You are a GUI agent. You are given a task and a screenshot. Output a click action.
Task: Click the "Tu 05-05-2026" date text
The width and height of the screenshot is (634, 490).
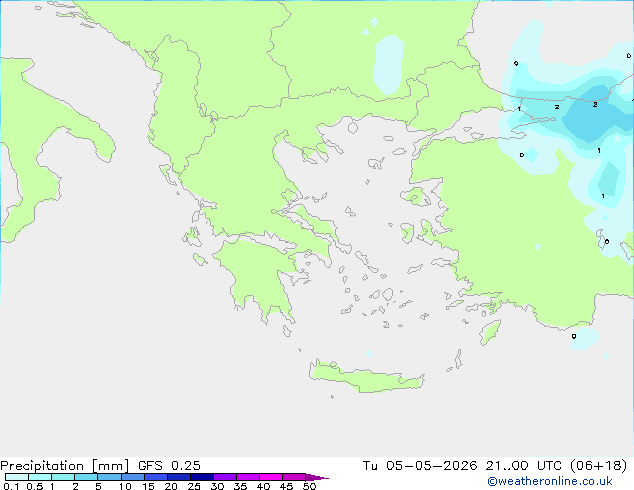[x=420, y=466]
